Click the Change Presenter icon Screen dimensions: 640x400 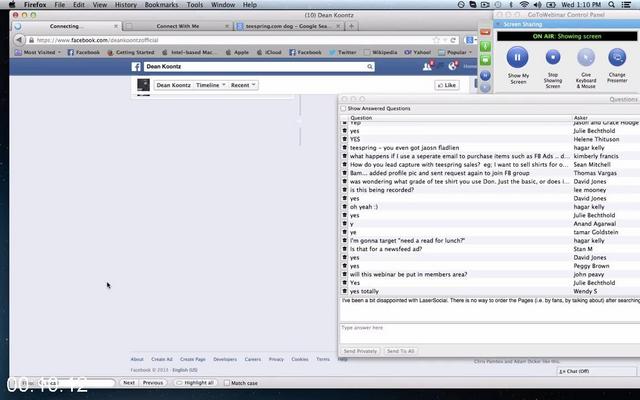coord(617,57)
